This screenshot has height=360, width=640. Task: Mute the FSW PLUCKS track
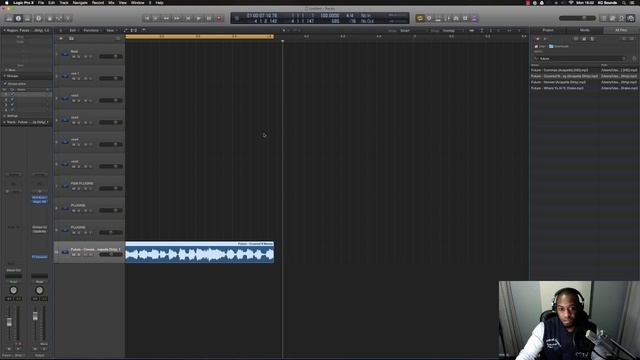pos(74,188)
